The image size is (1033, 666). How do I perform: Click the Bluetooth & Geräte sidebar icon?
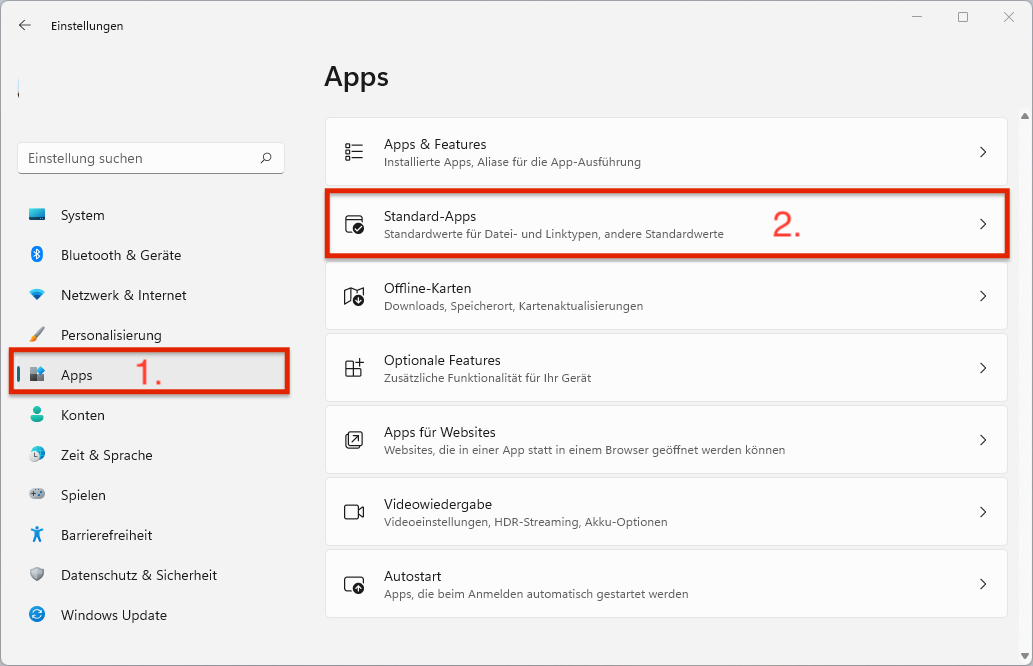37,255
